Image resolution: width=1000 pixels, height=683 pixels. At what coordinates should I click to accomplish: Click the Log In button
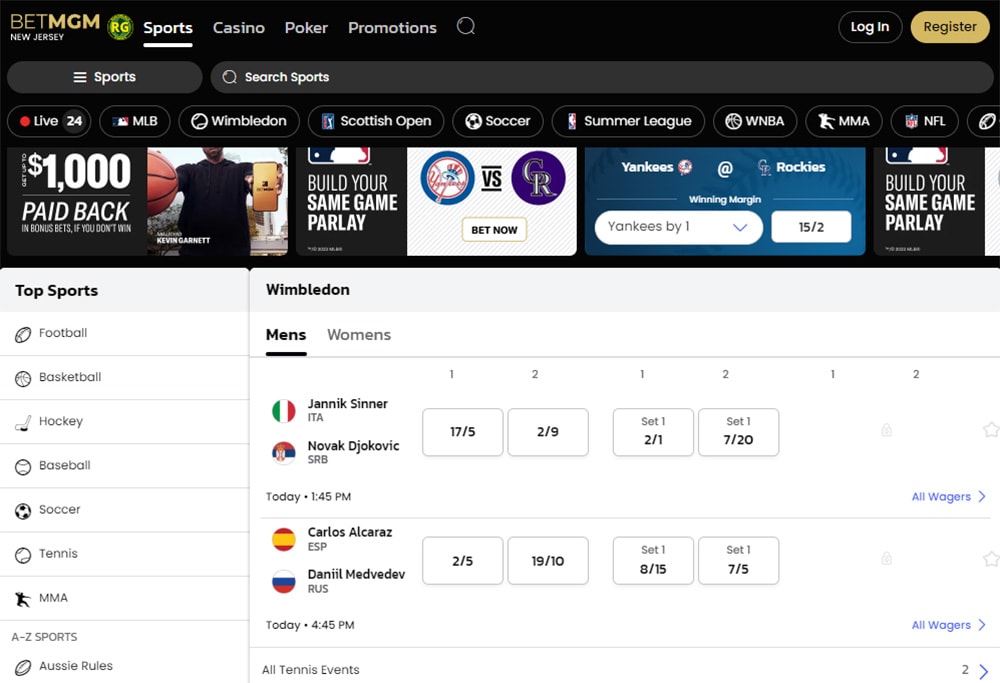click(870, 27)
